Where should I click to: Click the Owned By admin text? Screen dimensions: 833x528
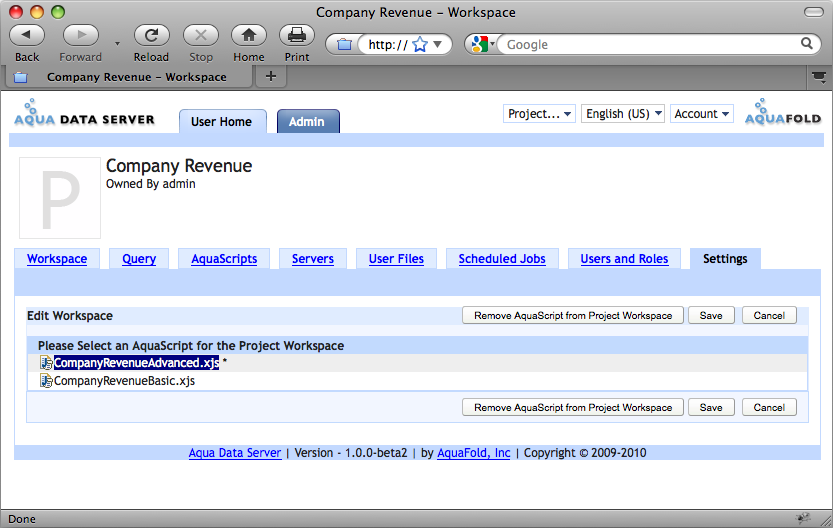tap(150, 184)
